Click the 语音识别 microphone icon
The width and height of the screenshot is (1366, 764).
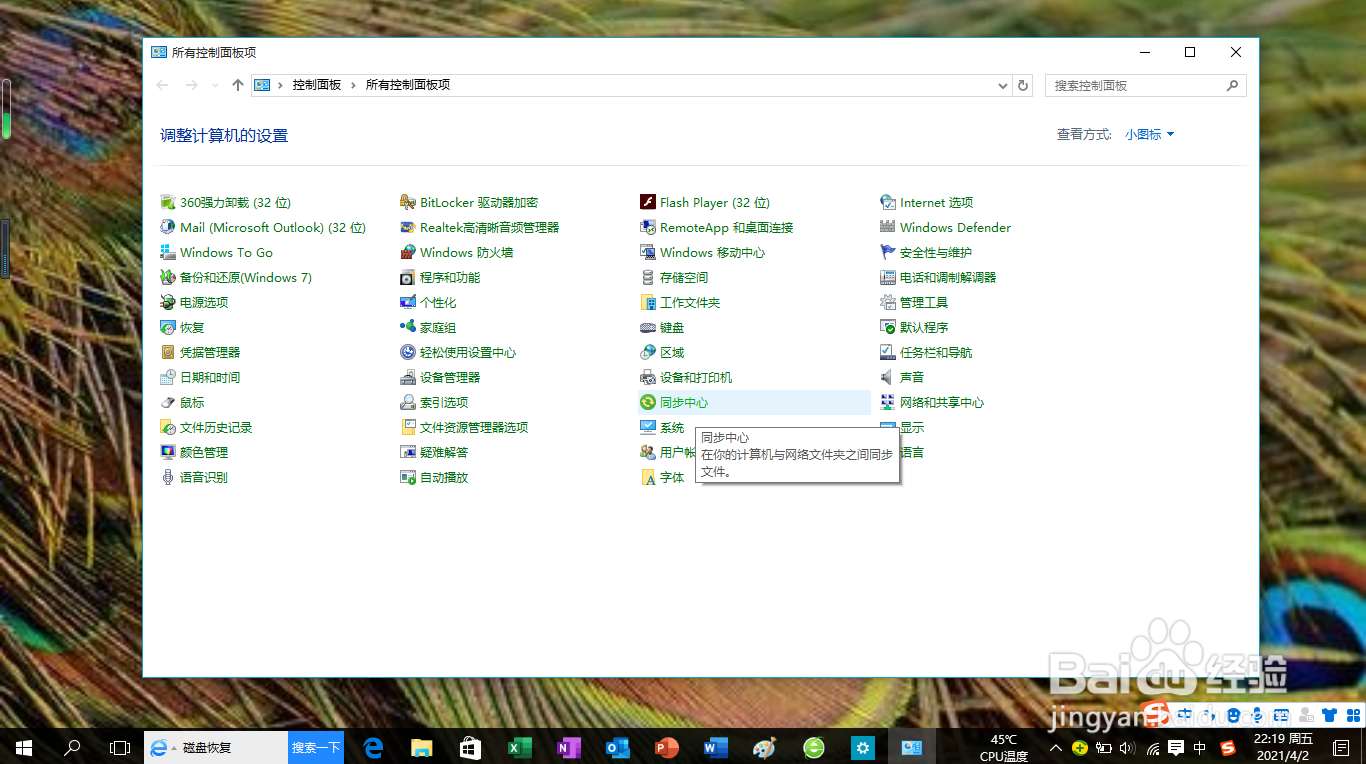(x=168, y=477)
